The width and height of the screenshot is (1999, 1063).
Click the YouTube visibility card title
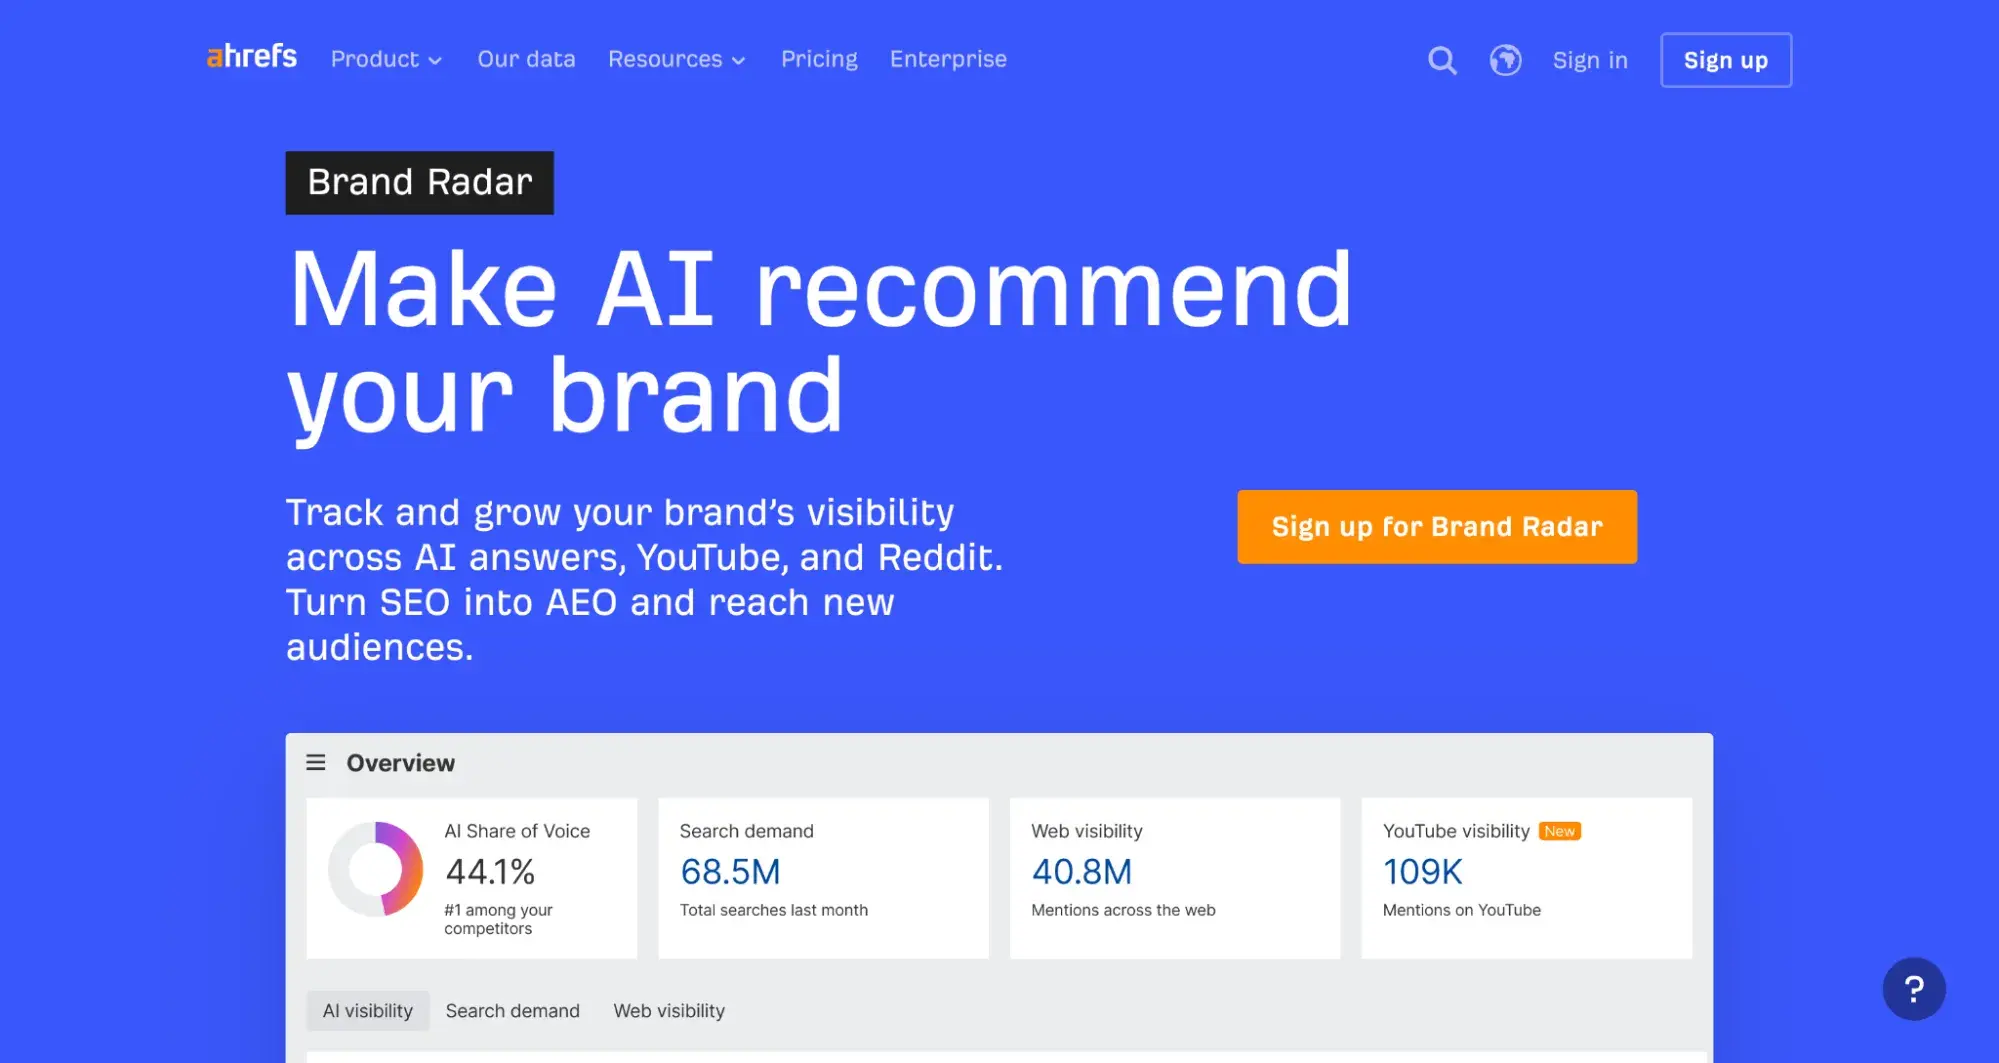pyautogui.click(x=1456, y=831)
